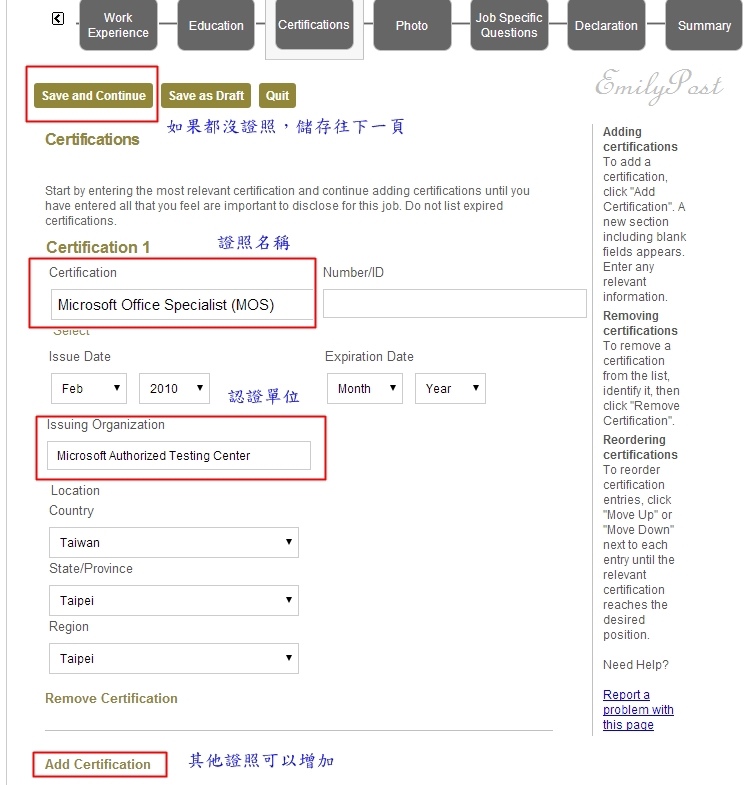
Task: Open the Issue Date year dropdown
Action: (174, 388)
